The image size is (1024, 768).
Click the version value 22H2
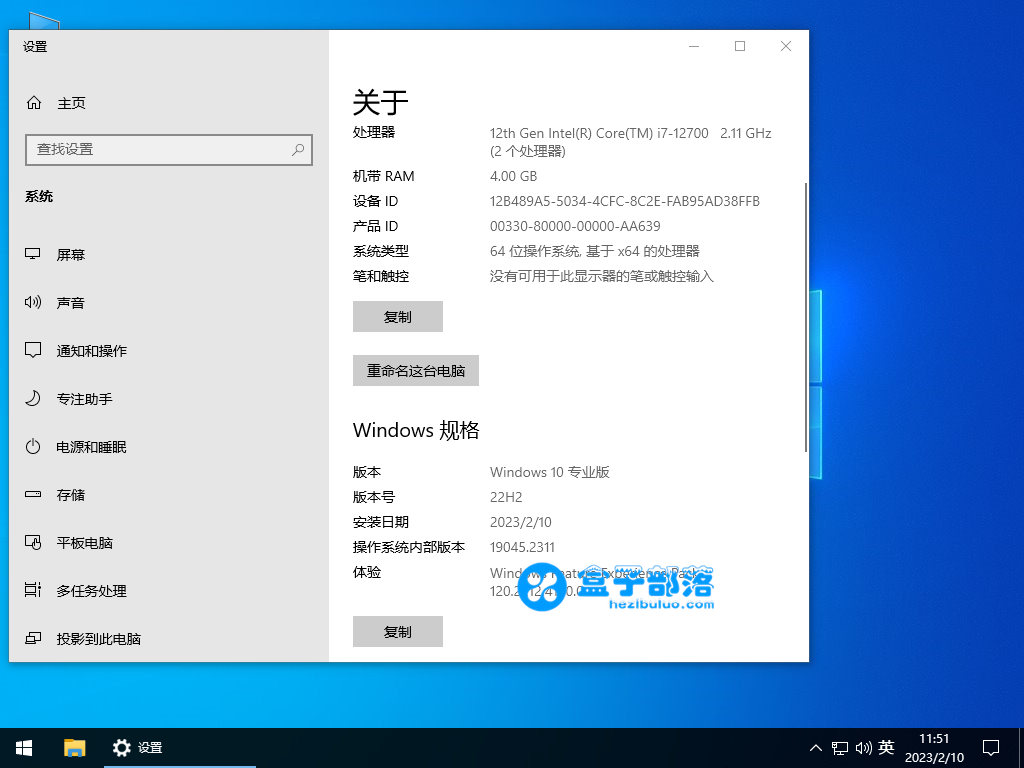coord(506,497)
